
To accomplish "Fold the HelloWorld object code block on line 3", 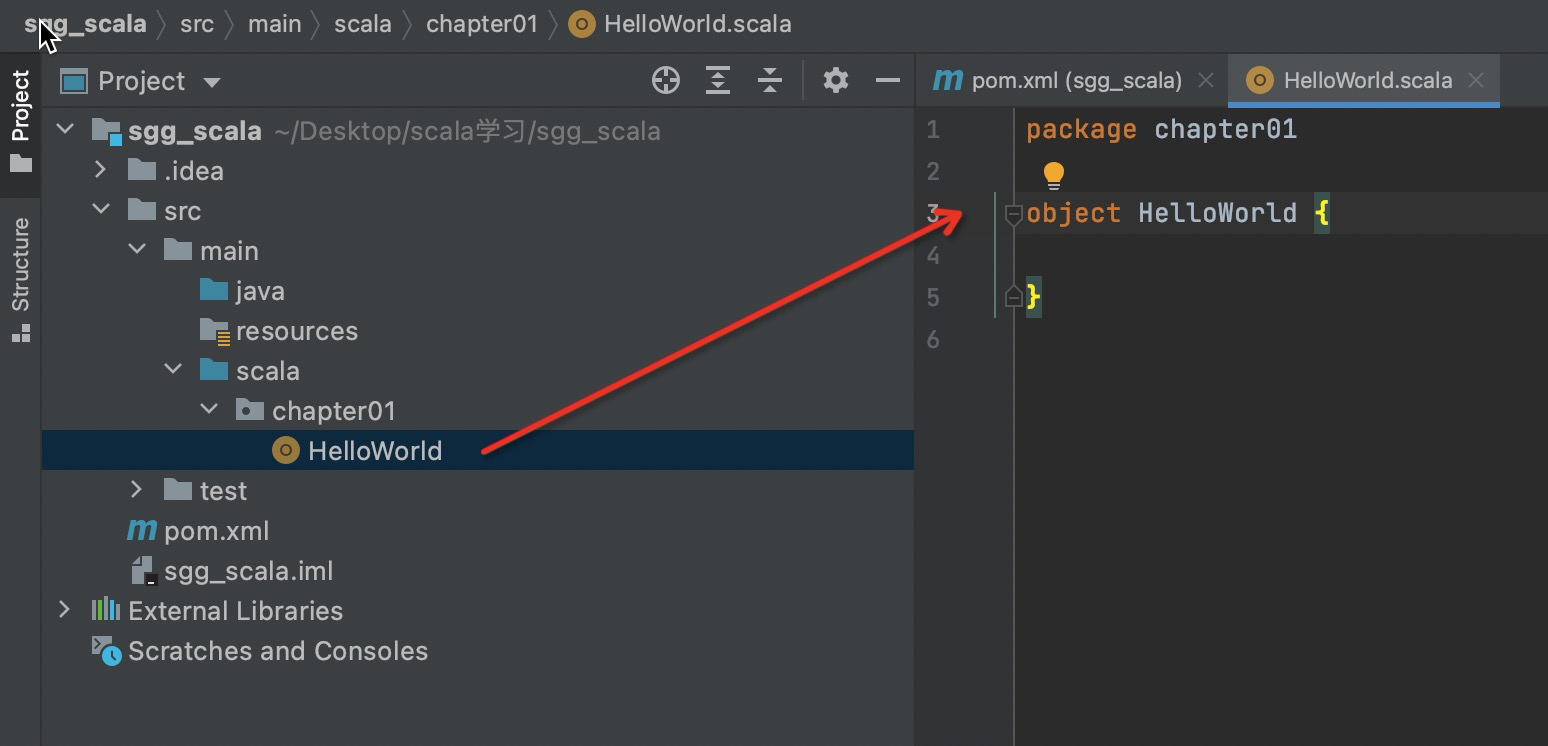I will pyautogui.click(x=1013, y=214).
